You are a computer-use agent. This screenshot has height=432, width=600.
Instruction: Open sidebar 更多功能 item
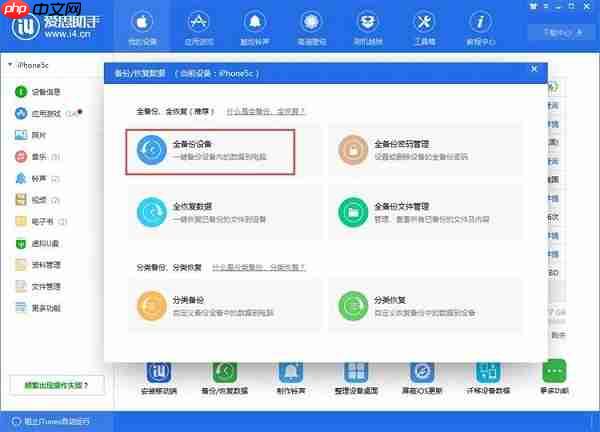[x=38, y=308]
